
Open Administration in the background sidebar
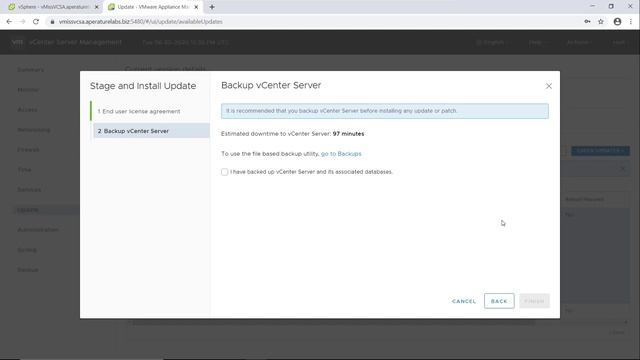click(38, 230)
